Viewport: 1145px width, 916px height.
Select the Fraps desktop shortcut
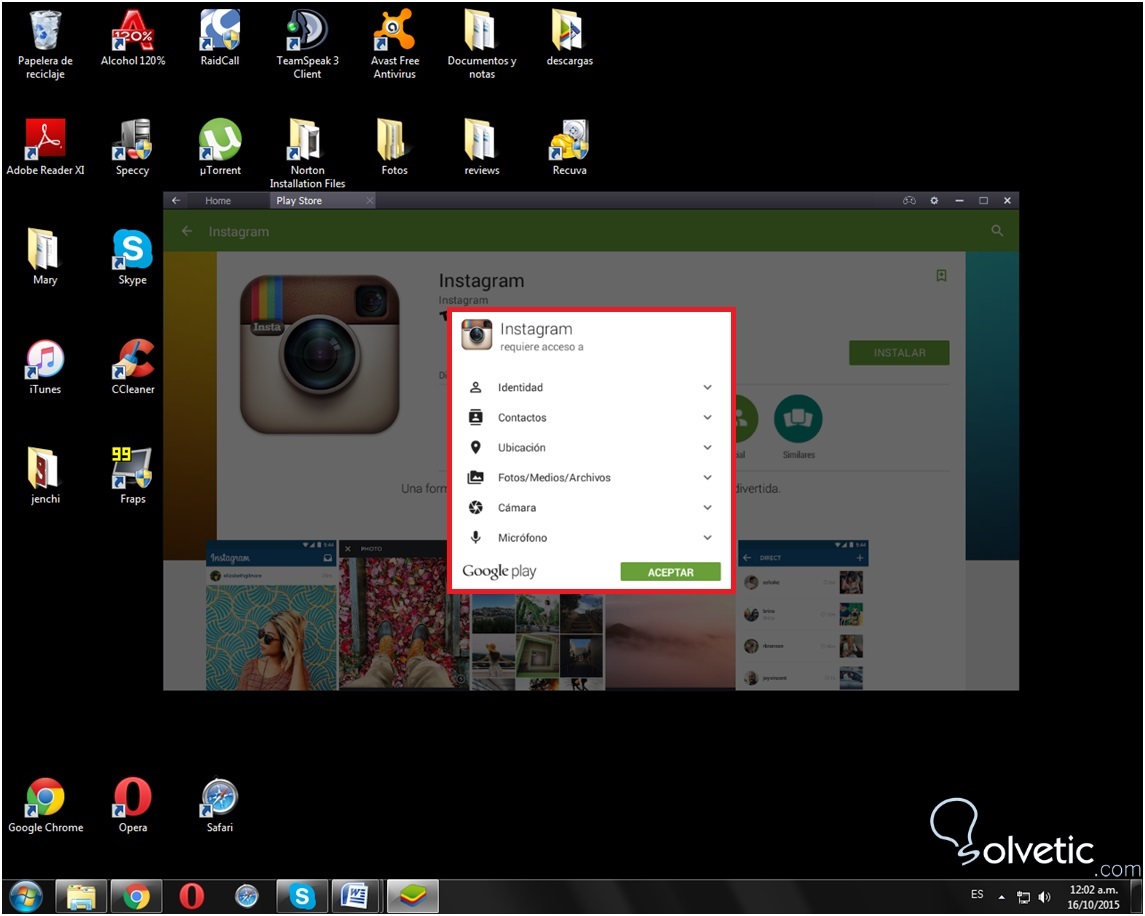click(x=132, y=476)
